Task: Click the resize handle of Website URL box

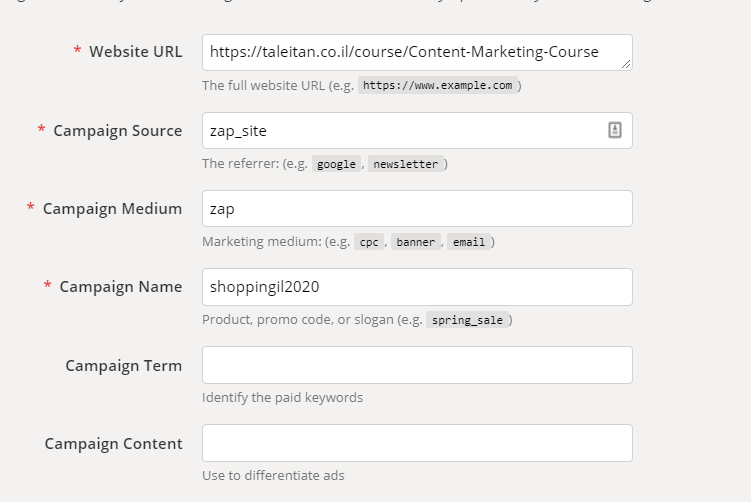Action: 625,64
